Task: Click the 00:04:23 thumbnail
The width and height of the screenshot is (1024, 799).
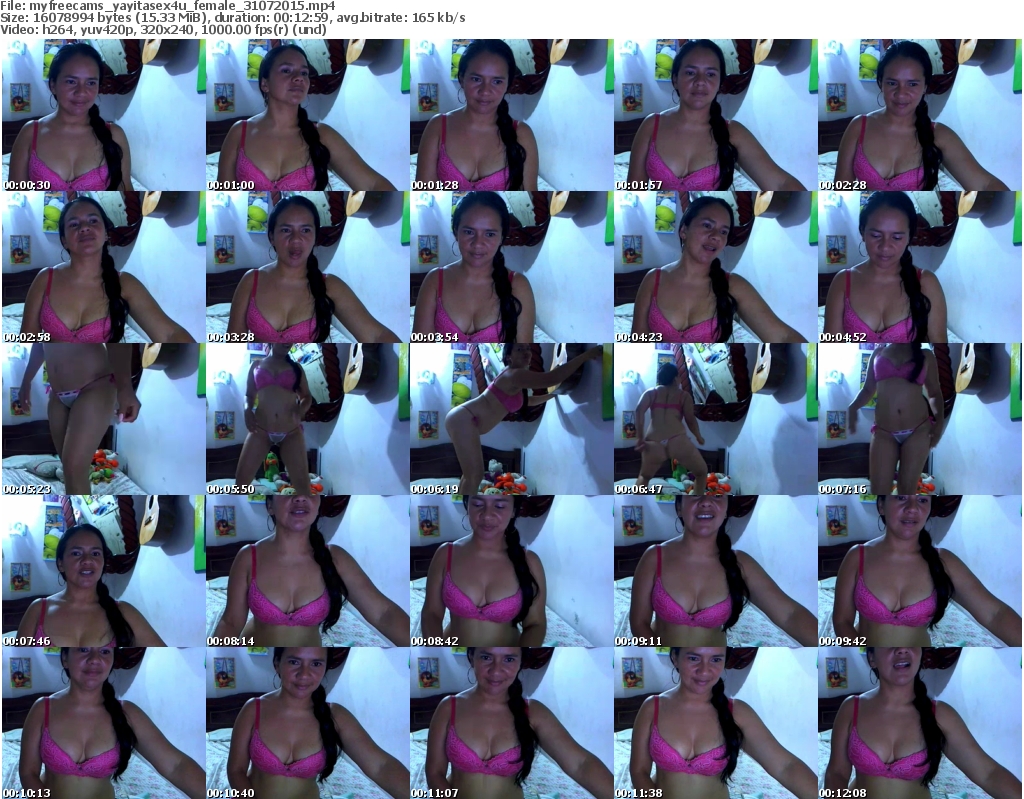Action: point(715,267)
